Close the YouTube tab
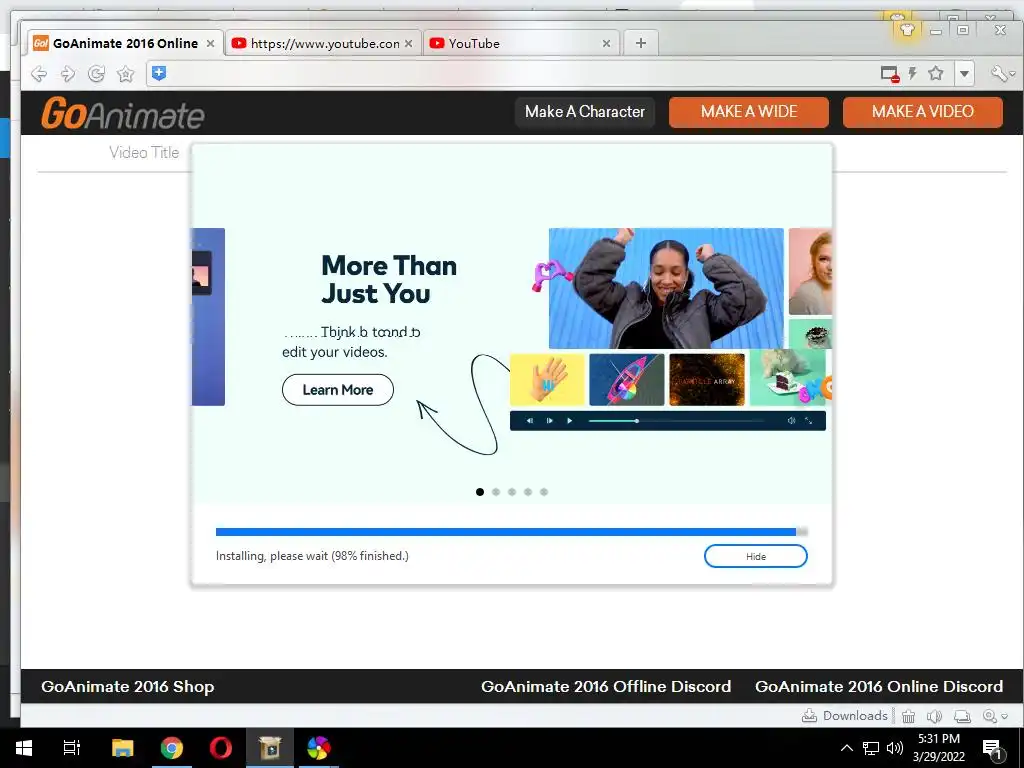Screen dimensions: 1024x768 point(607,44)
